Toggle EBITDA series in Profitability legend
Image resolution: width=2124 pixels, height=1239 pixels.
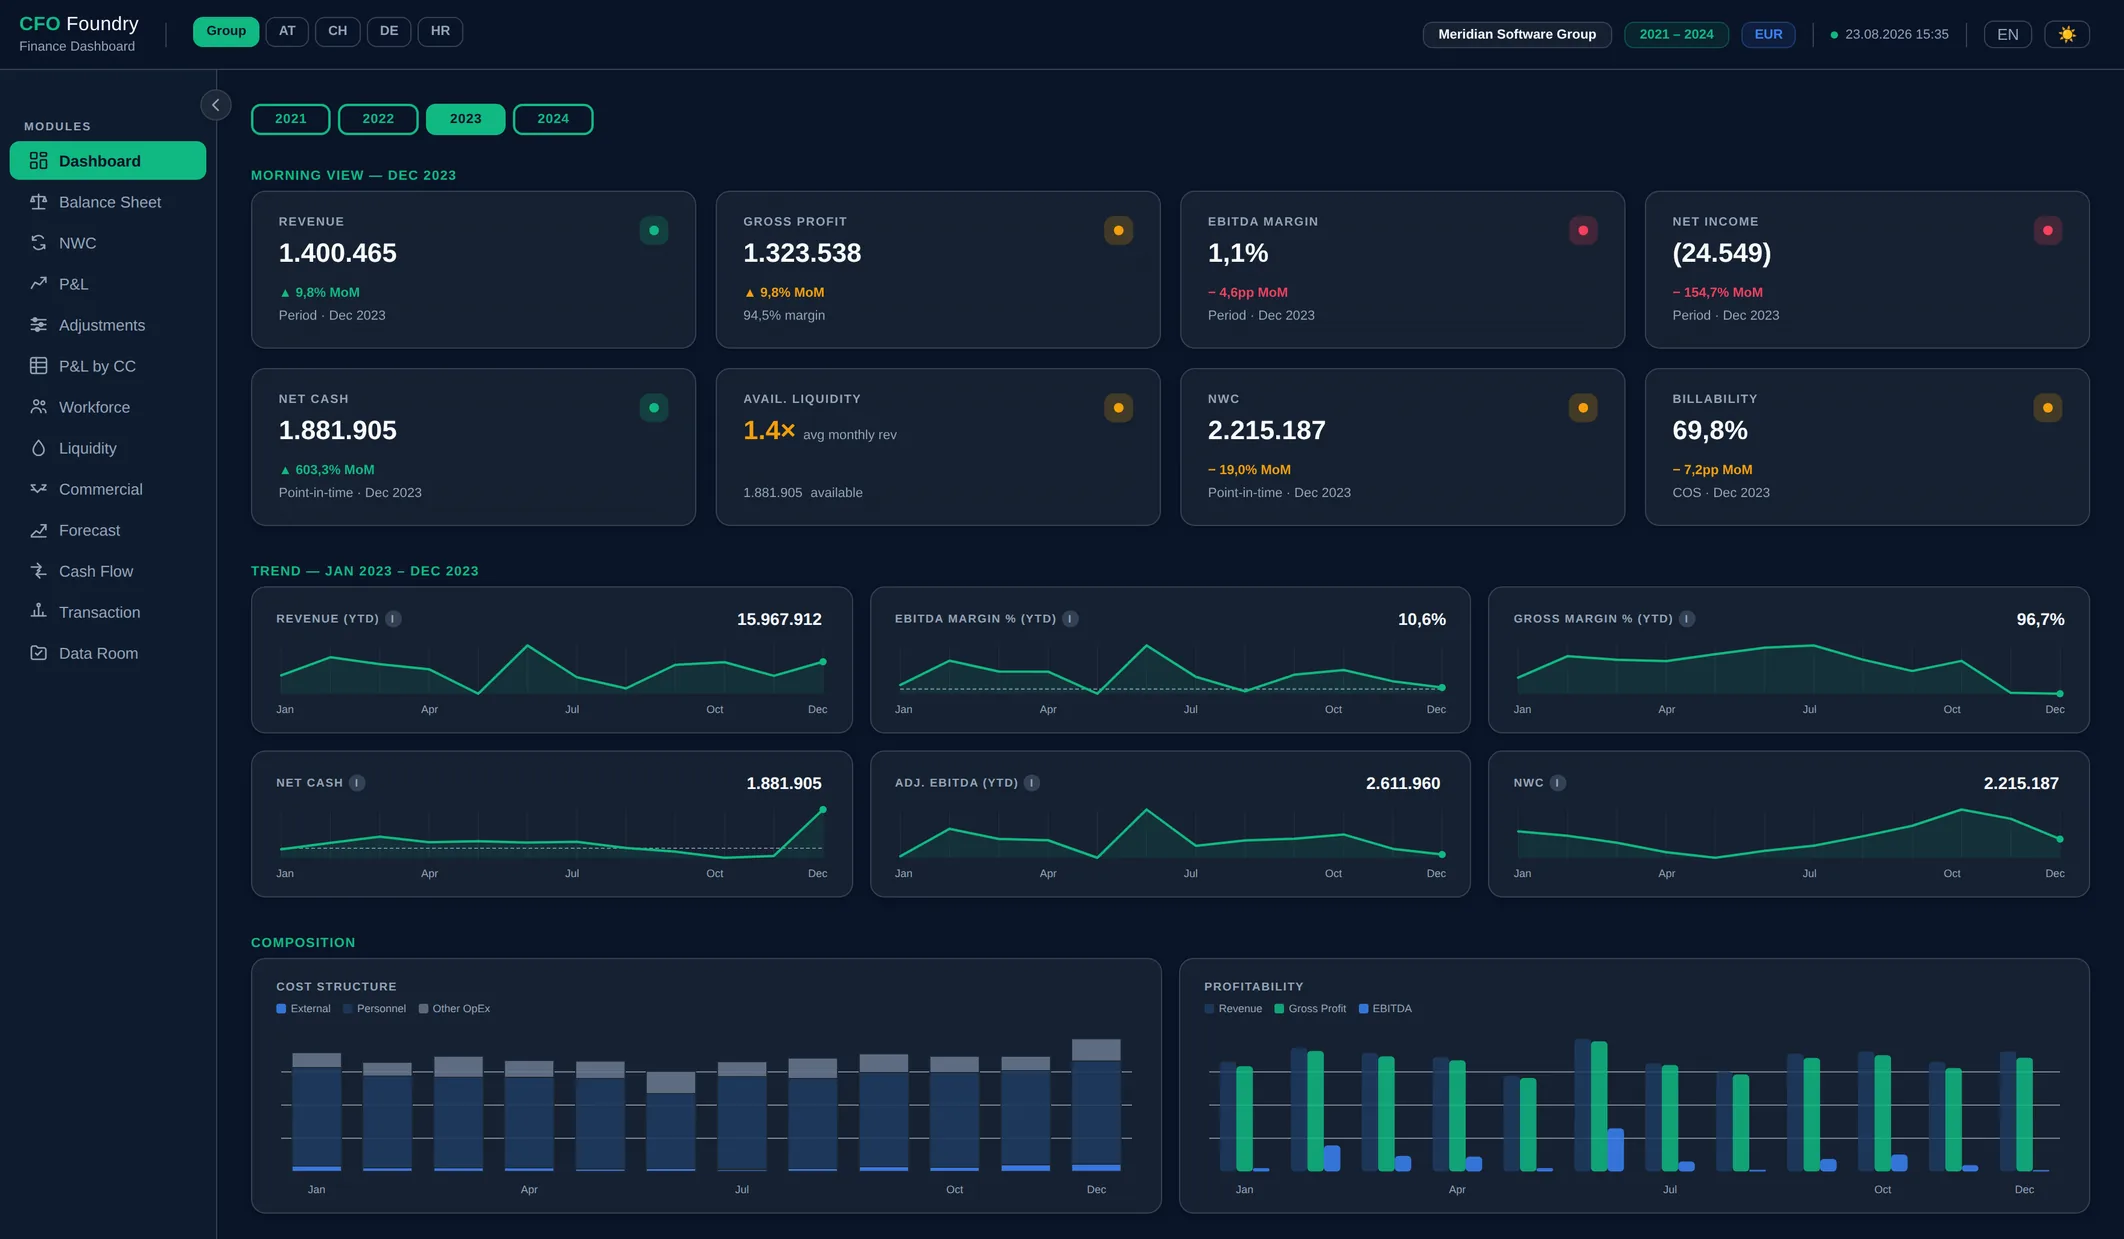coord(1385,1009)
